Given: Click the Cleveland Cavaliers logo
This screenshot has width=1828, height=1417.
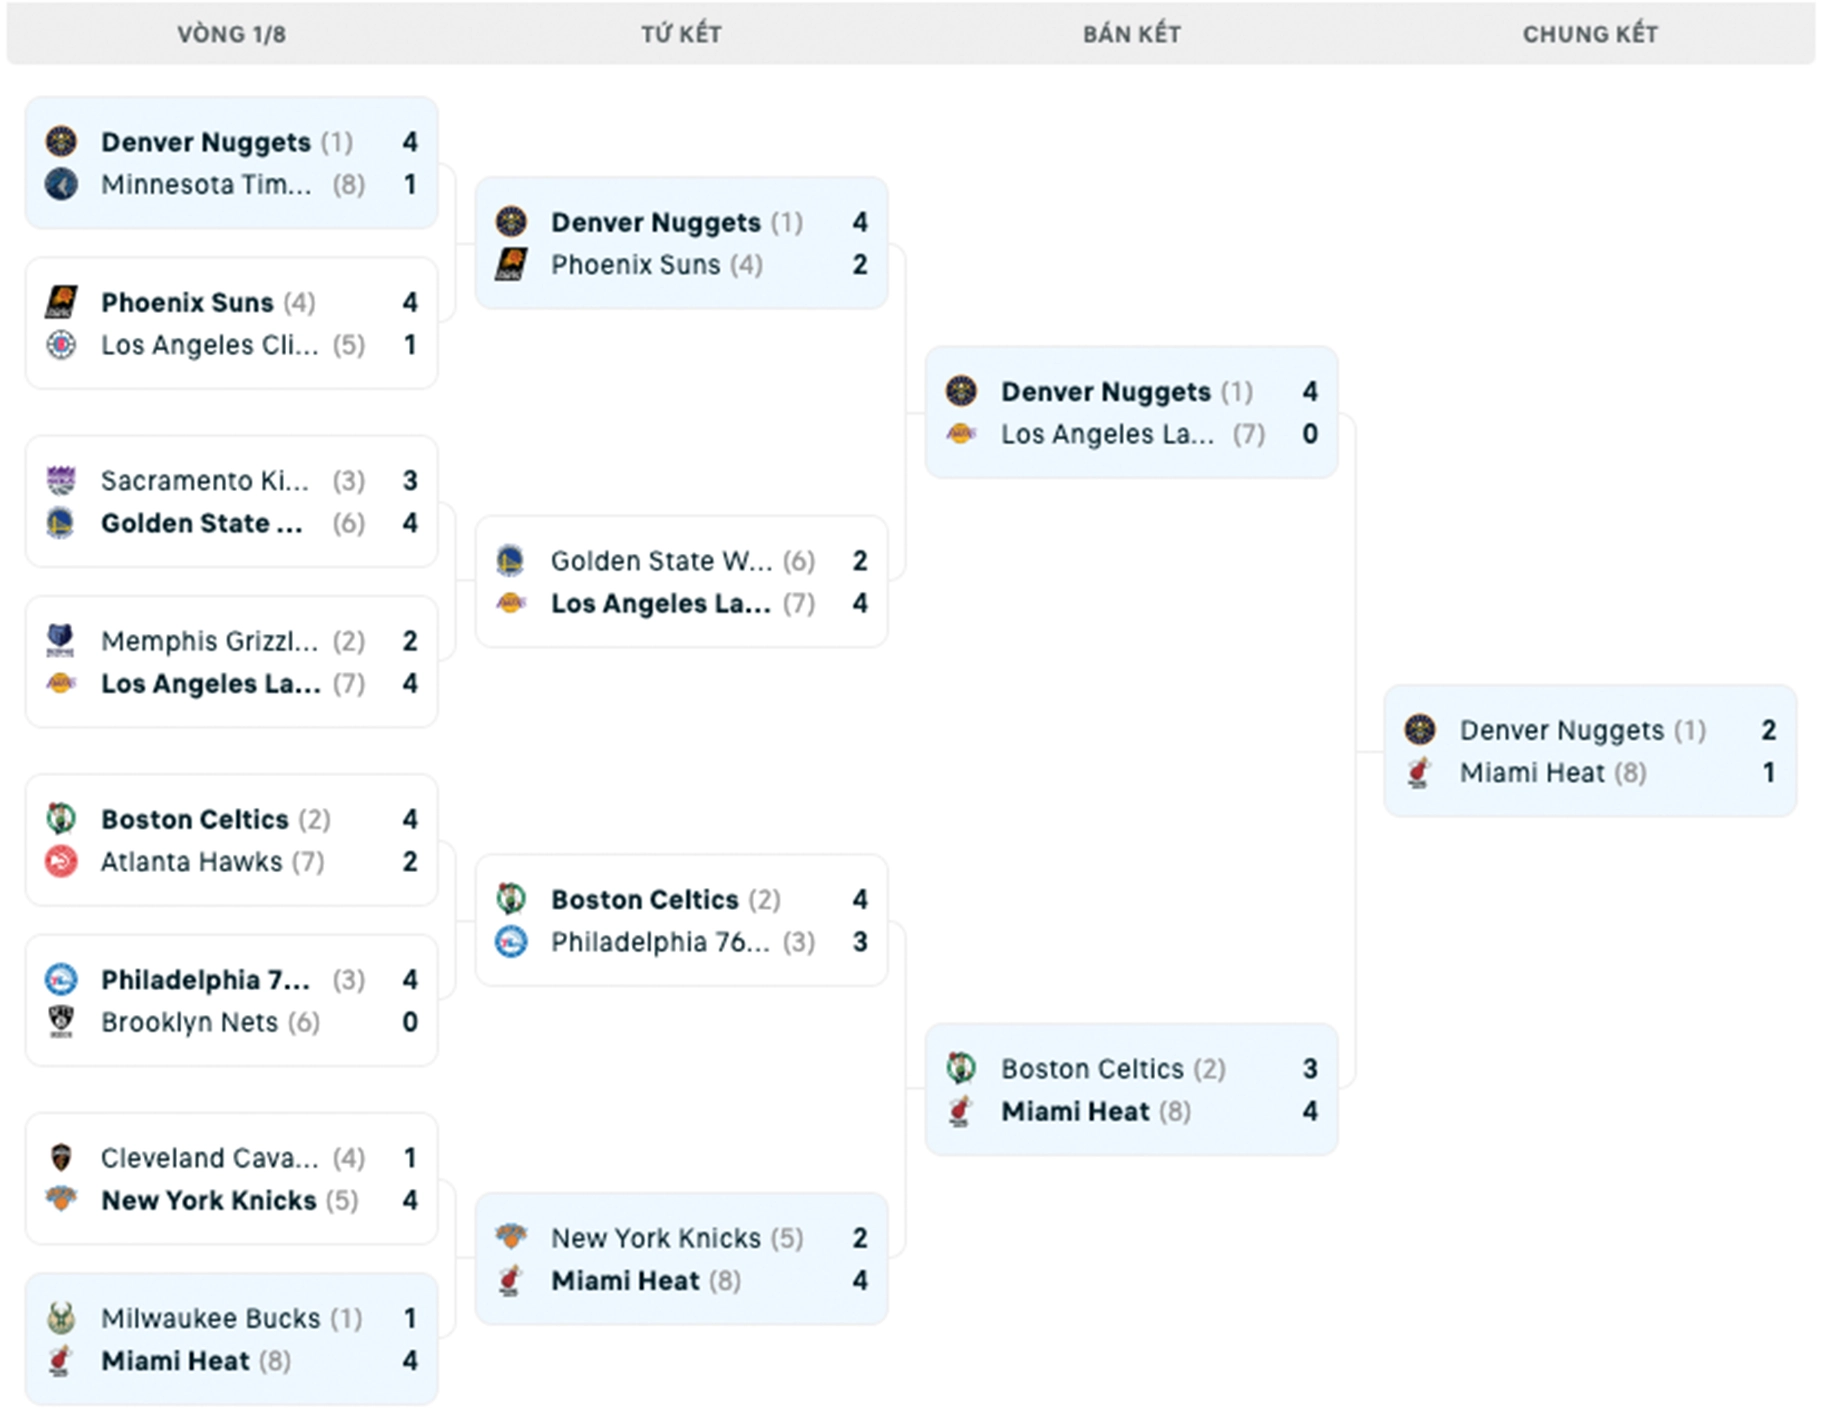Looking at the screenshot, I should click(61, 1158).
